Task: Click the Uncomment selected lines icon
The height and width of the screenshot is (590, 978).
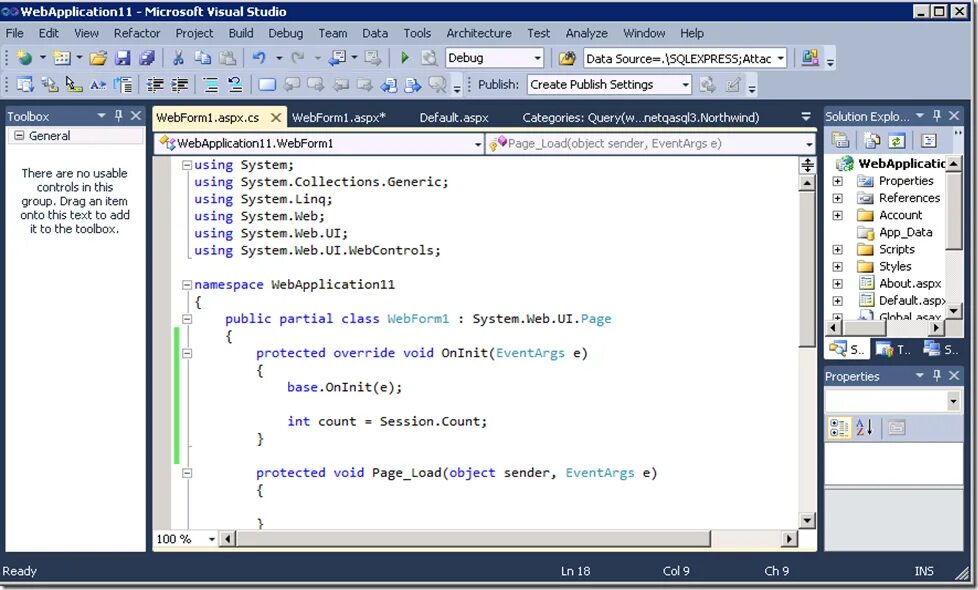Action: coord(235,84)
